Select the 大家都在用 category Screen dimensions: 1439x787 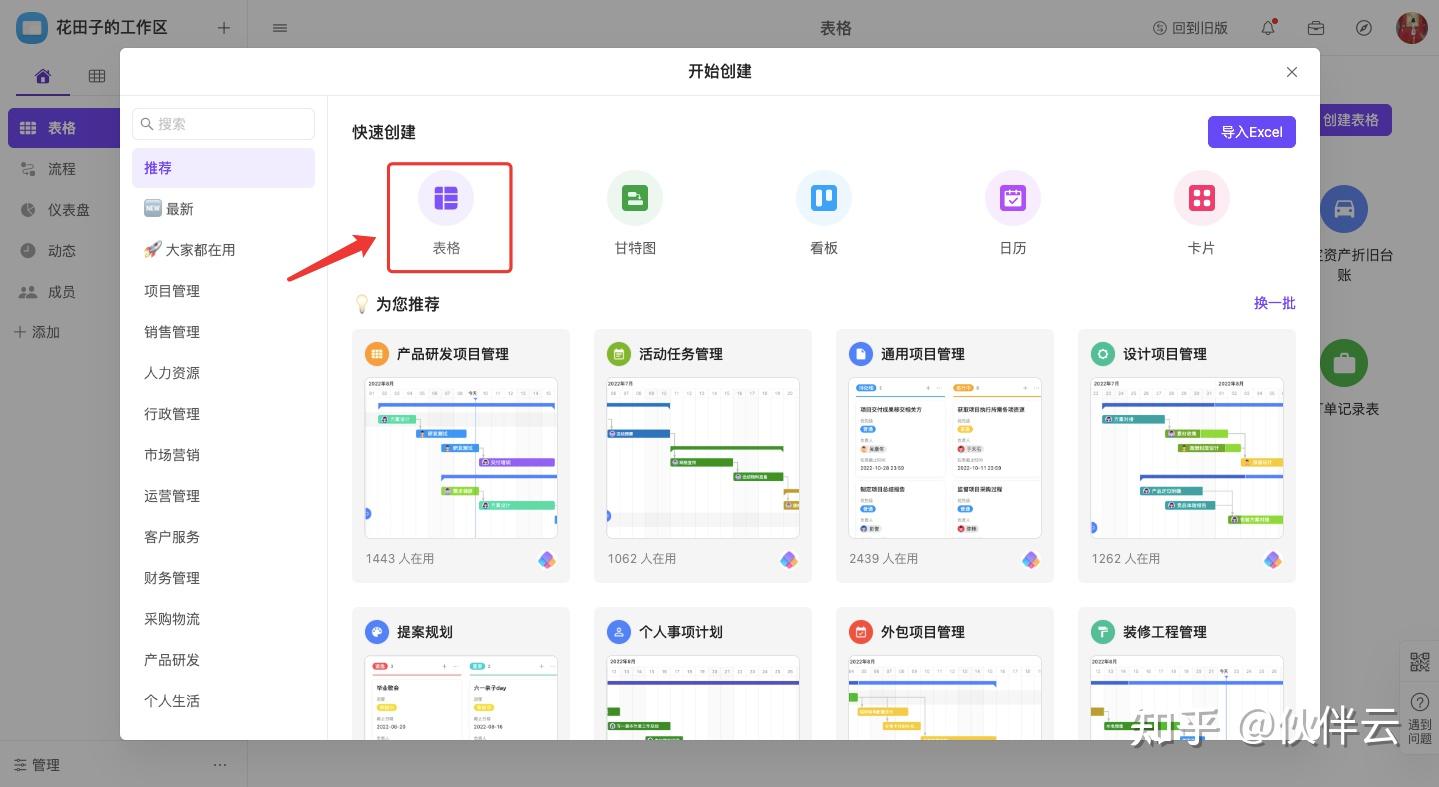[223, 250]
